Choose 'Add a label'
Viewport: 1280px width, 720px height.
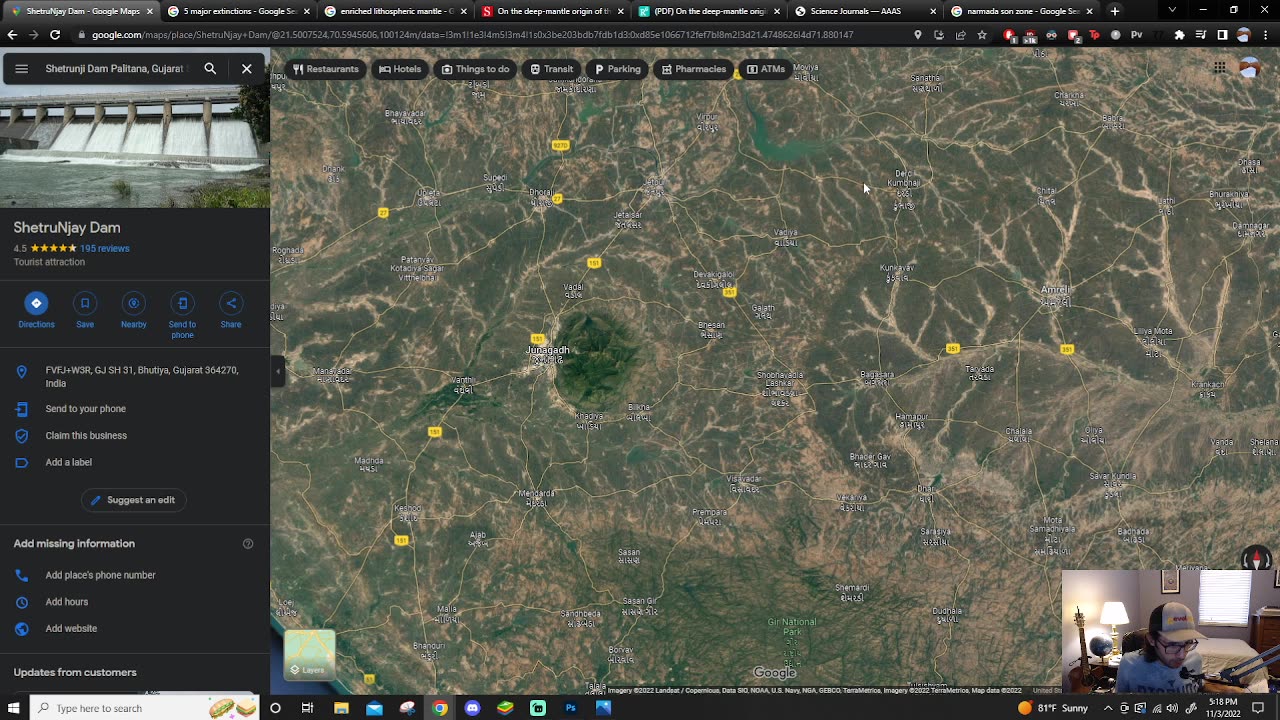click(x=135, y=462)
